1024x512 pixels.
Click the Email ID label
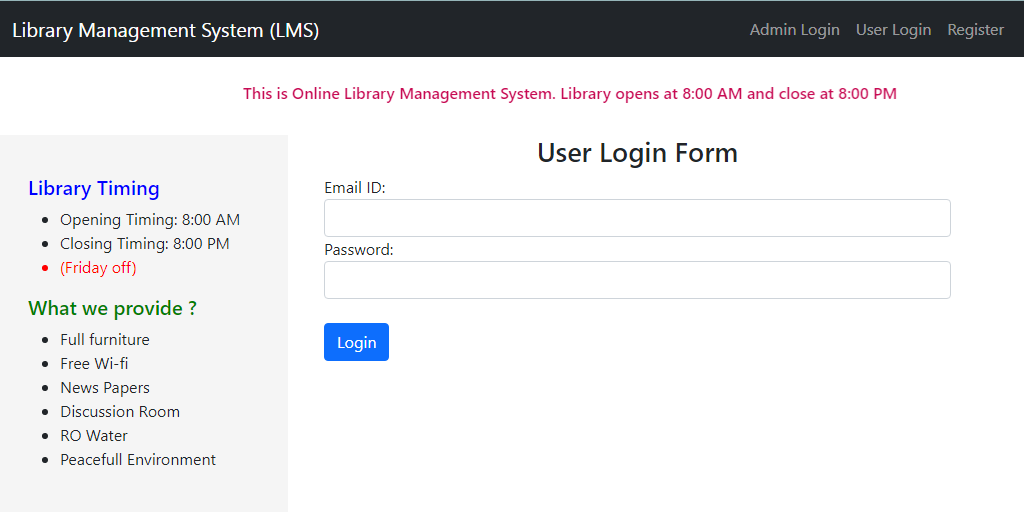[355, 188]
